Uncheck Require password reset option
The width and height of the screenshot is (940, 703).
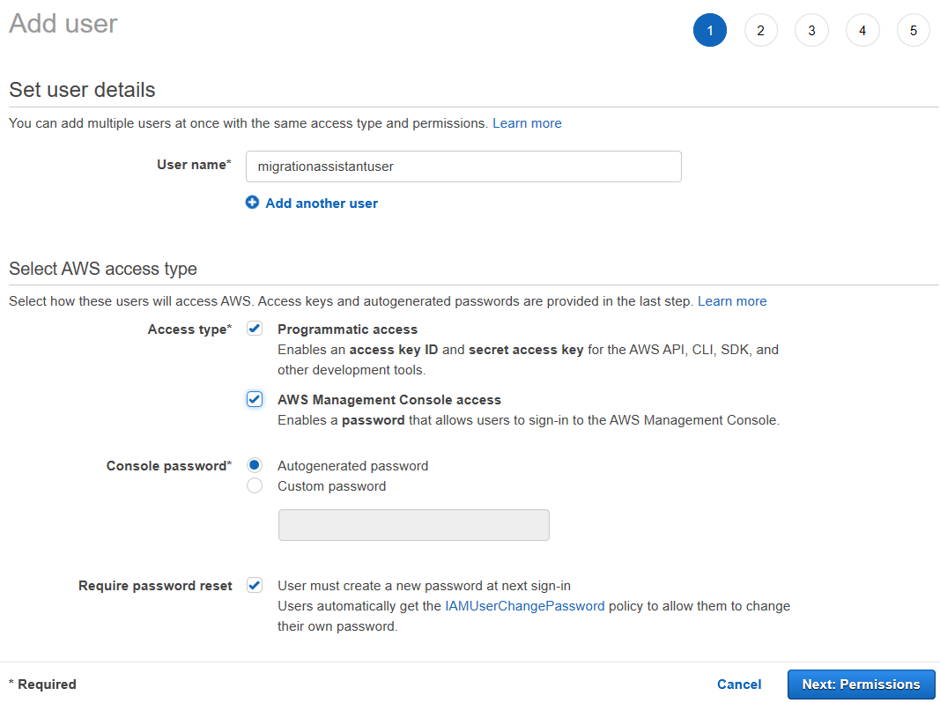pyautogui.click(x=254, y=585)
